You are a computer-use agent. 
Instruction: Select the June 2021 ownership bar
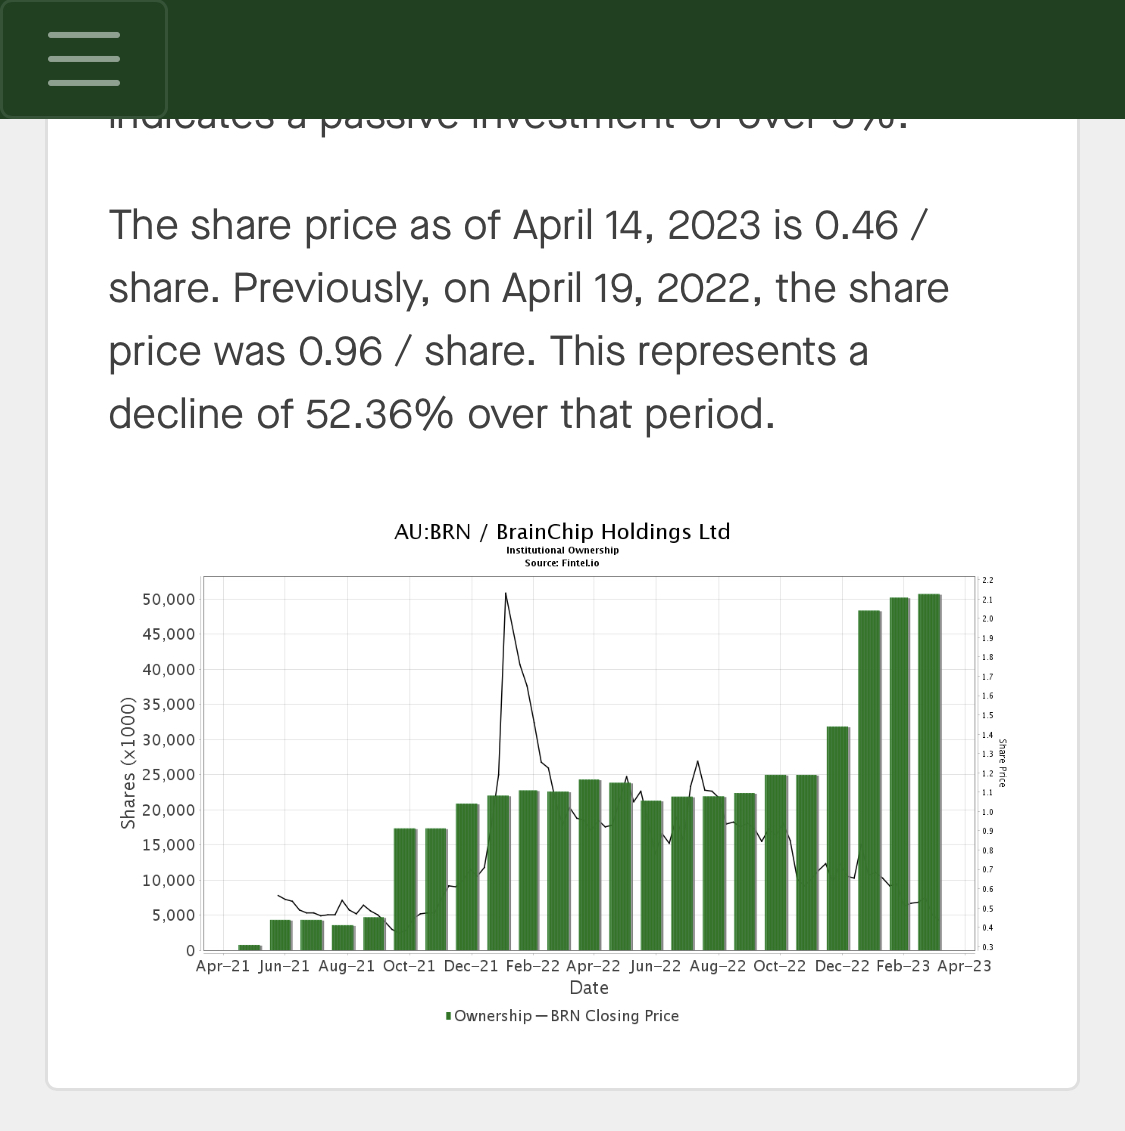(x=281, y=934)
